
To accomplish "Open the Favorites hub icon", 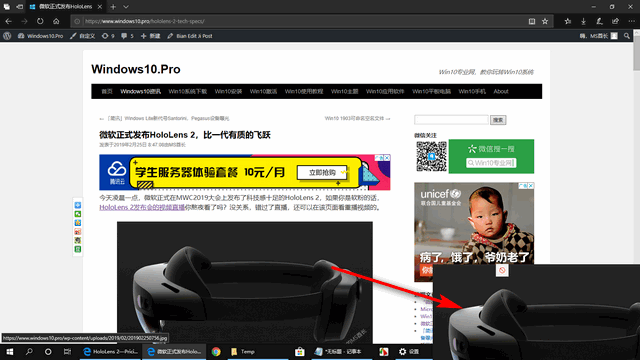I will tap(568, 21).
